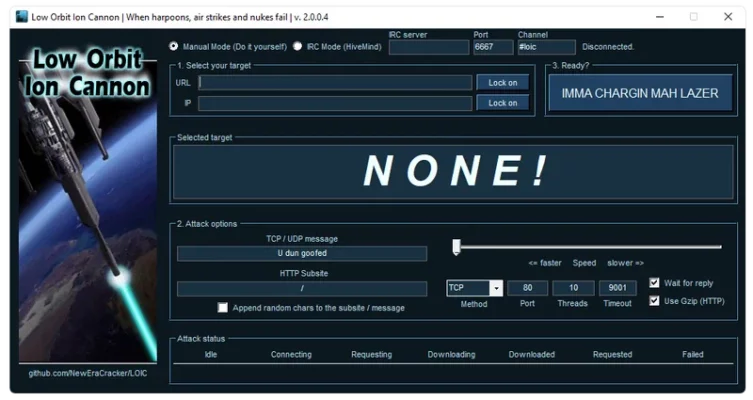Click the Connecting column header
This screenshot has width=753, height=400.
(291, 354)
